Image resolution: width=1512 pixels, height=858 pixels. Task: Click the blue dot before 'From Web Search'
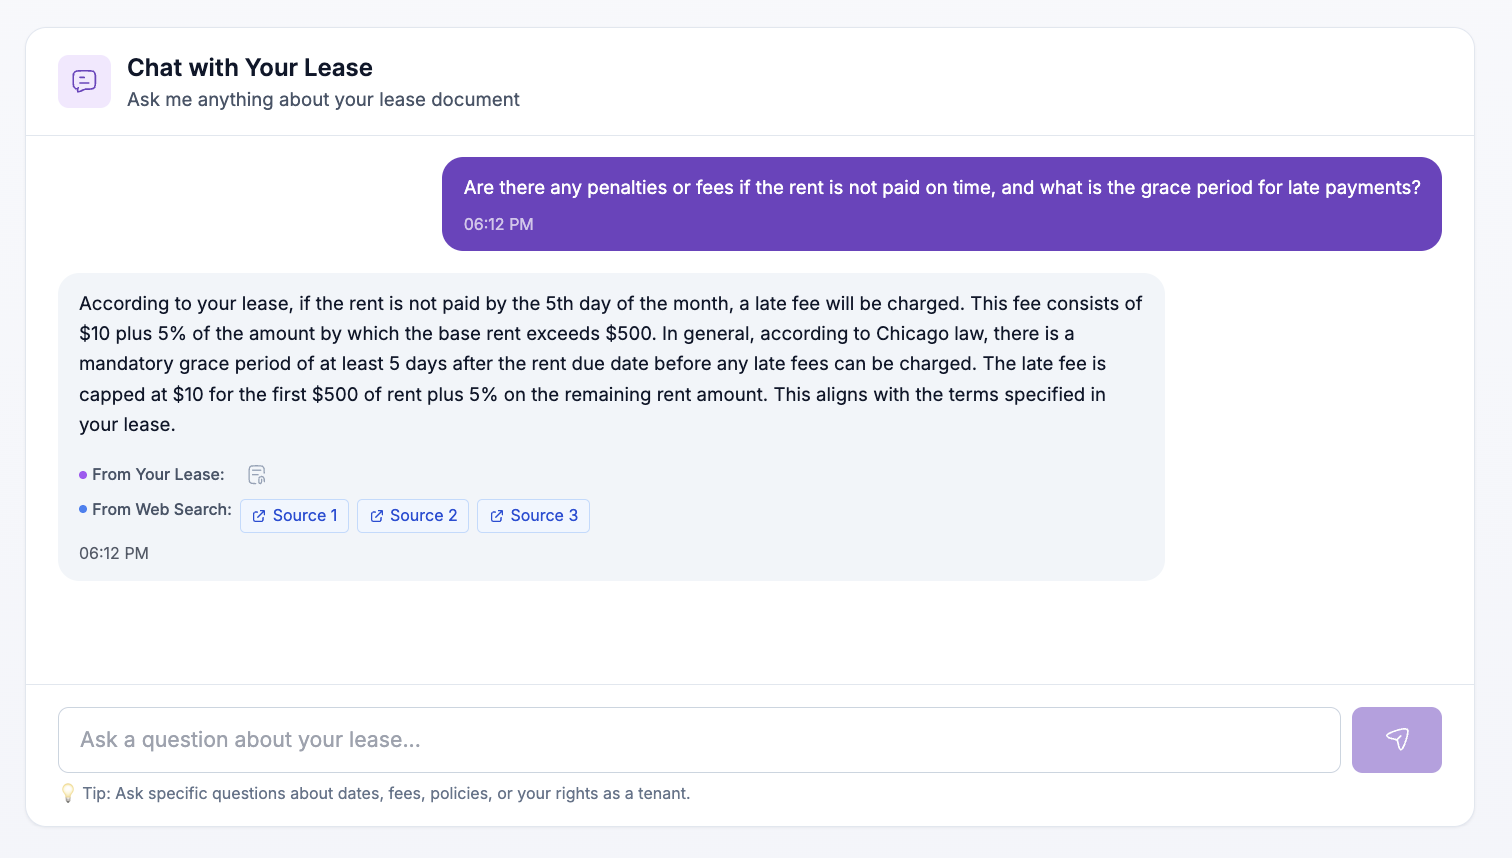[x=82, y=509]
